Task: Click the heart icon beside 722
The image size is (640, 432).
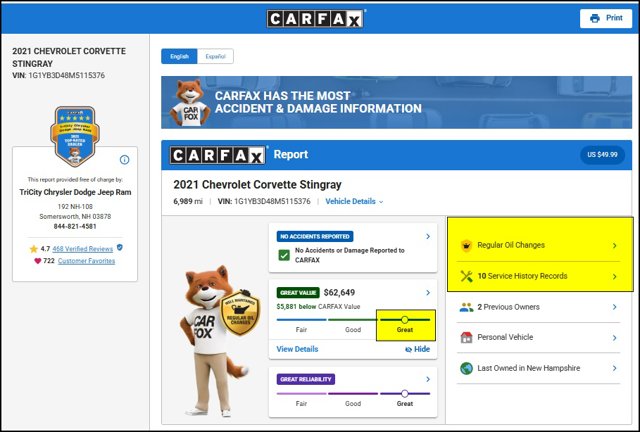Action: coord(38,261)
